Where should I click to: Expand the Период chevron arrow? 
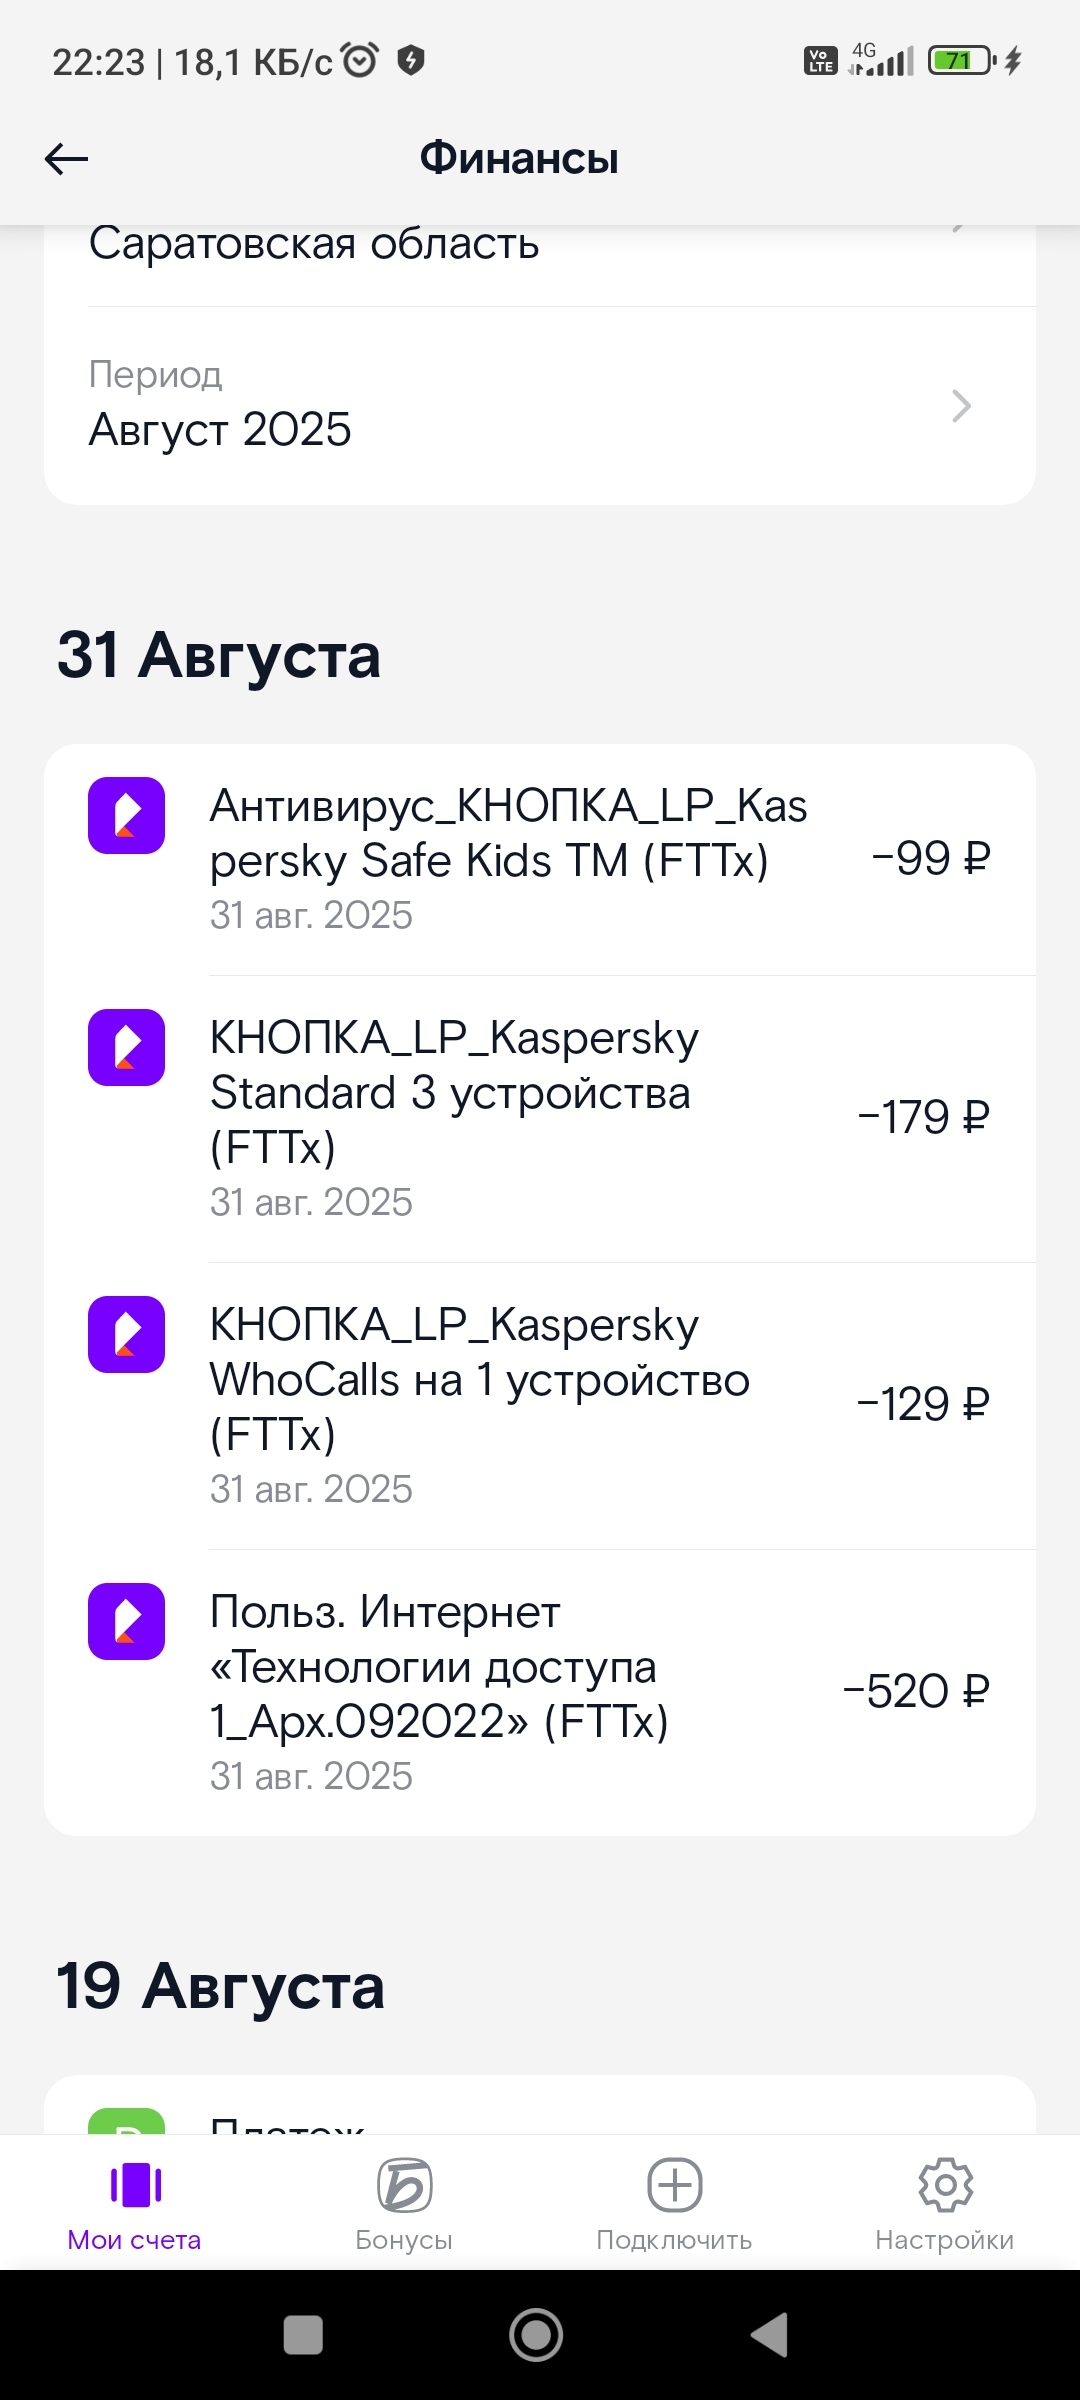click(961, 406)
